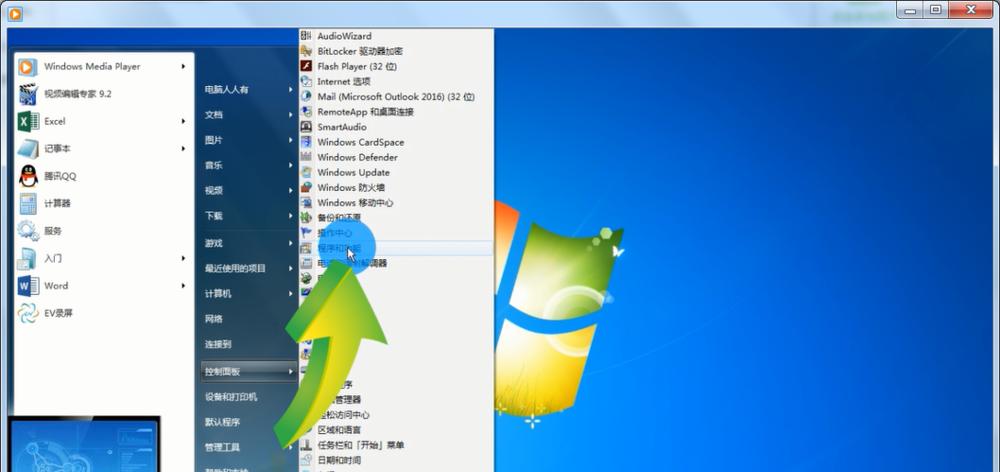Image resolution: width=1000 pixels, height=472 pixels.
Task: Expand the arrow next to 文档
Action: click(291, 115)
